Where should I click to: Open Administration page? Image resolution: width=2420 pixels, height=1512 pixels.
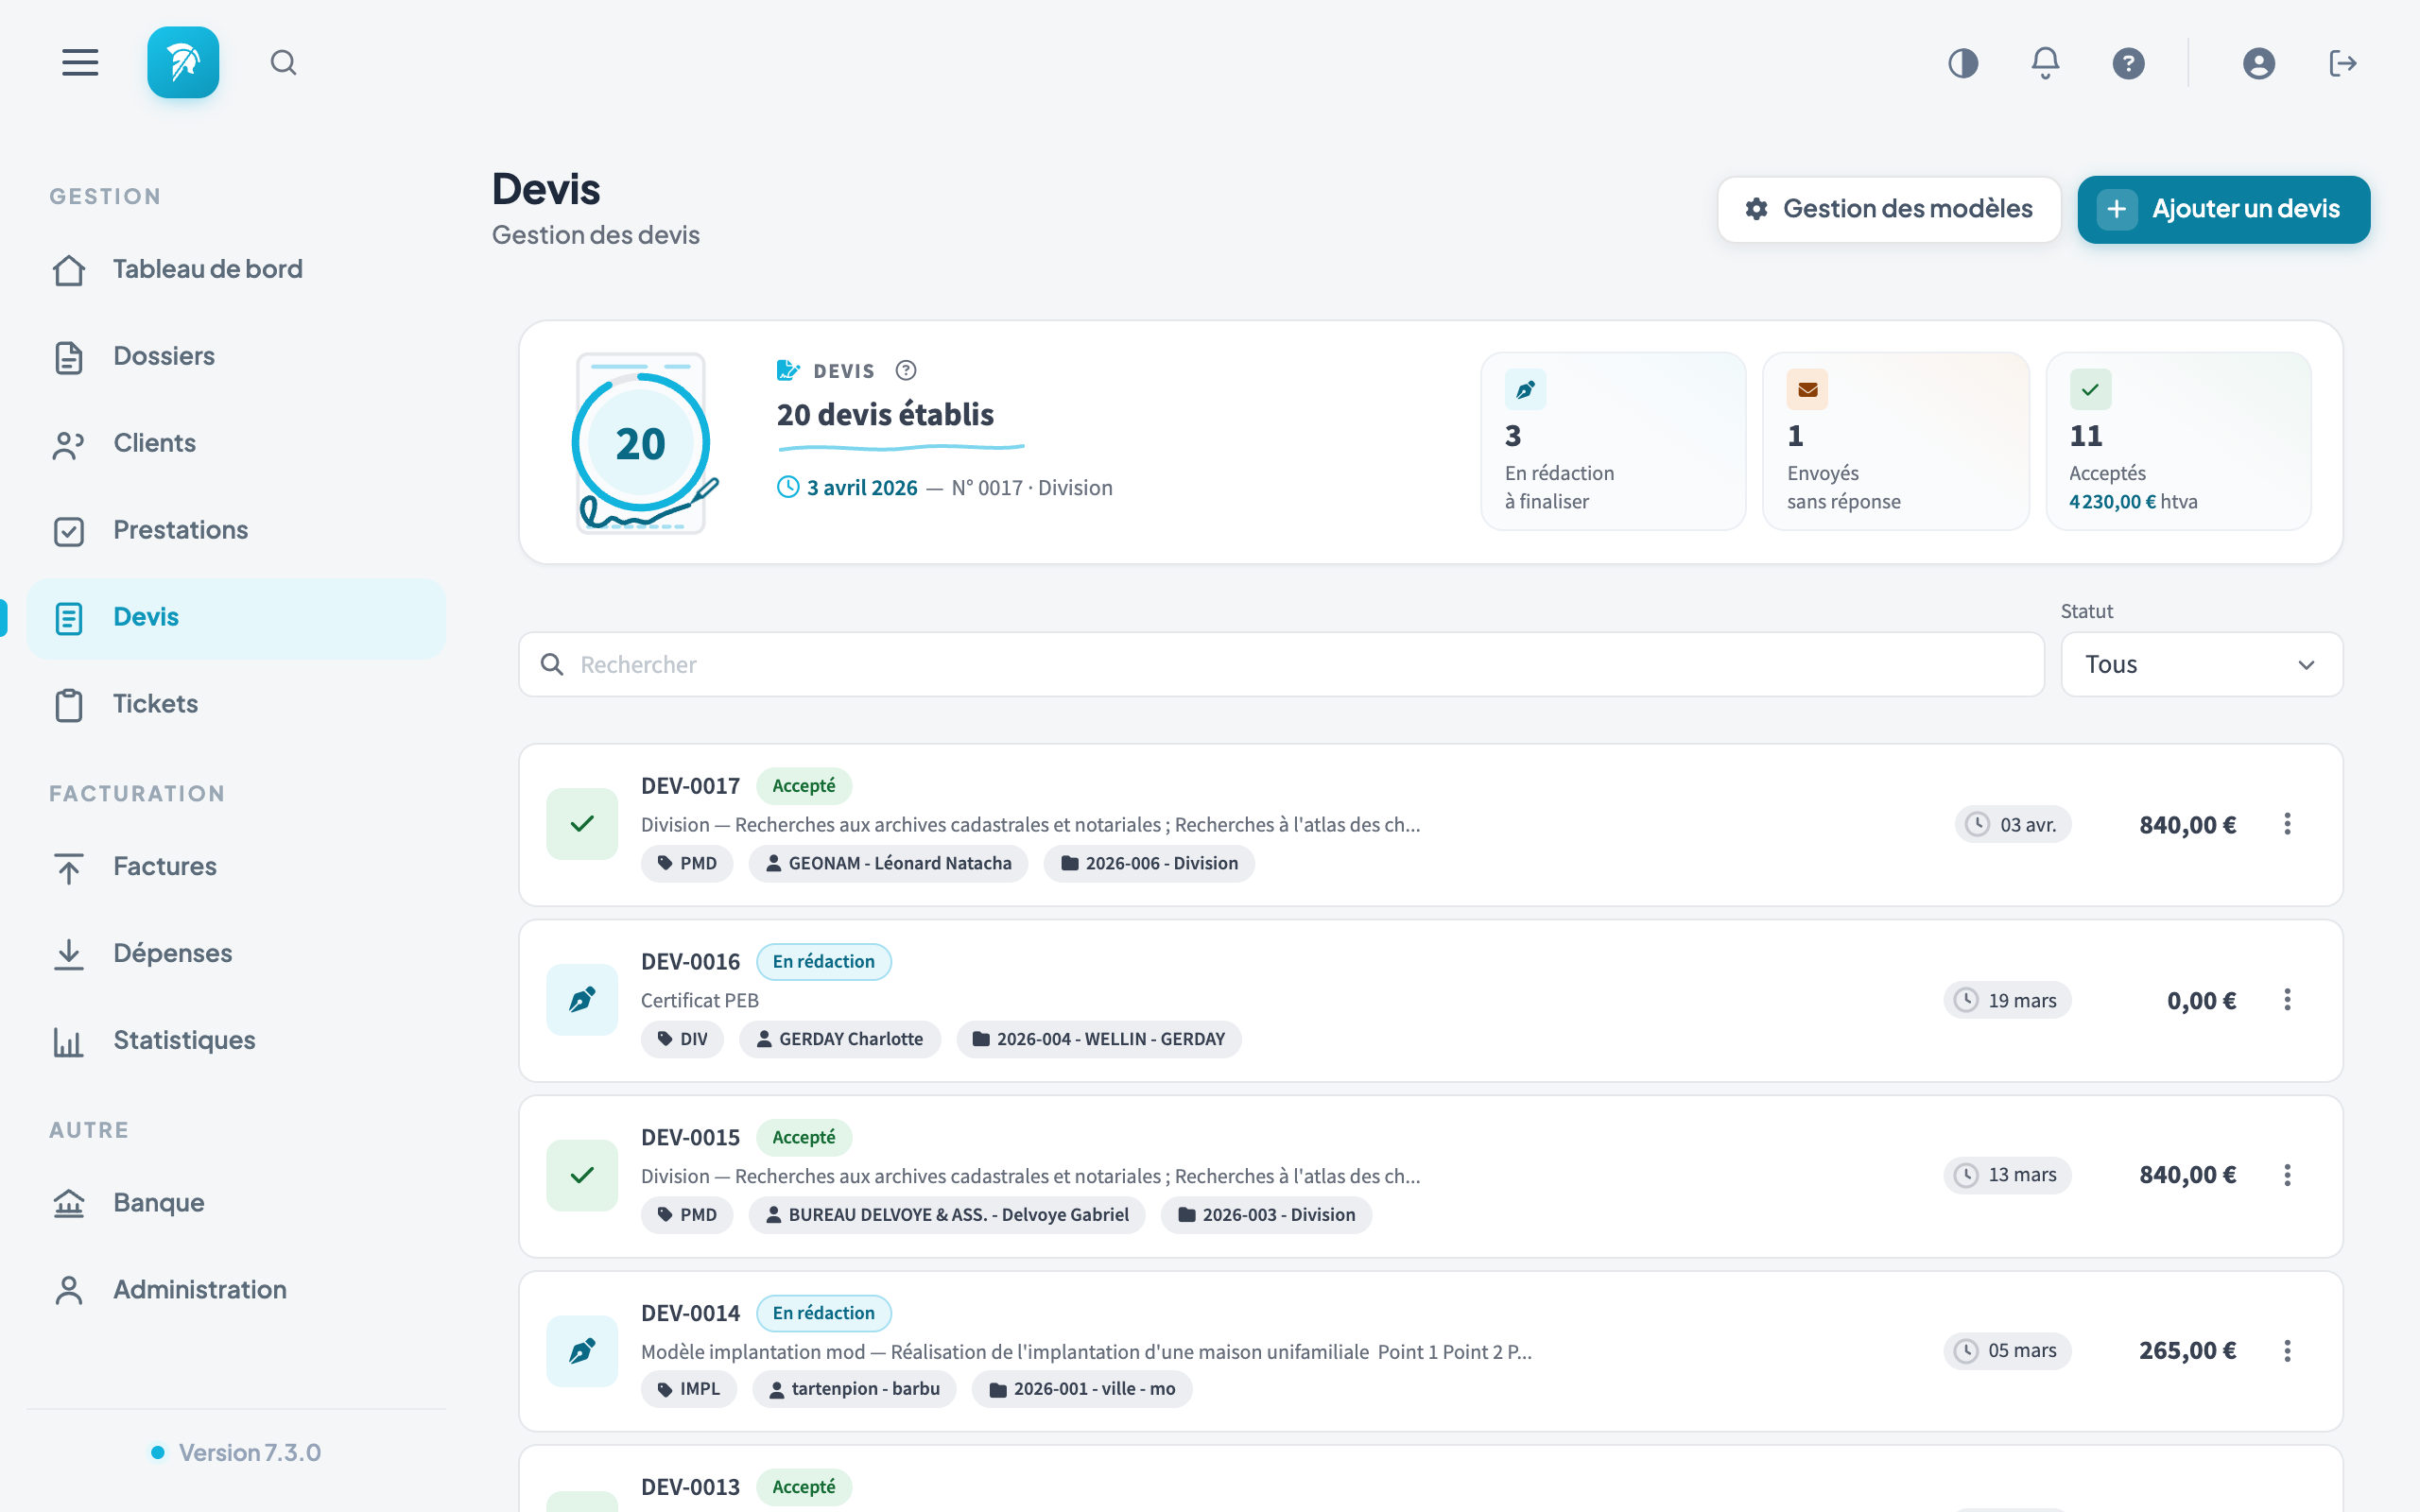click(x=236, y=1290)
